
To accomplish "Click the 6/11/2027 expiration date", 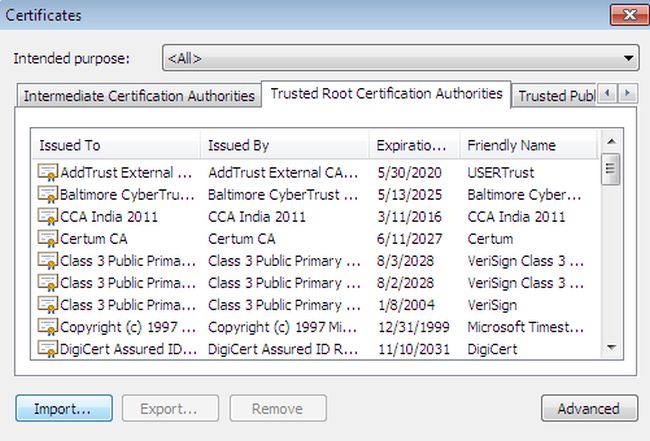I will (x=410, y=239).
